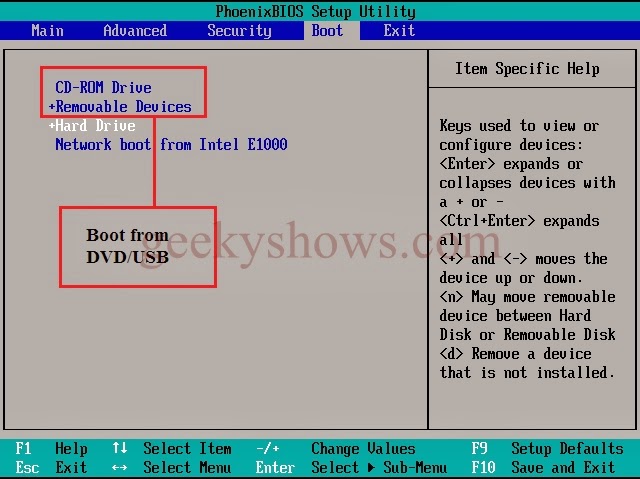The width and height of the screenshot is (640, 479).
Task: Click help text 'Keys used to view or'
Action: [519, 126]
